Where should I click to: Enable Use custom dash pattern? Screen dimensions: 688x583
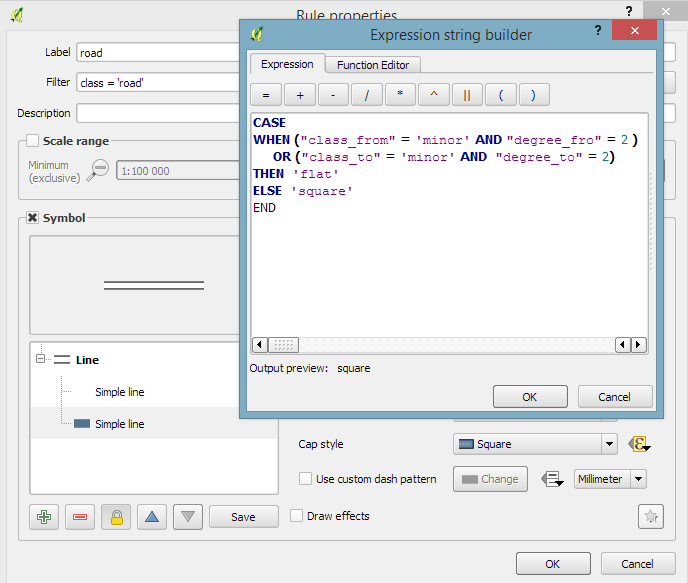306,479
